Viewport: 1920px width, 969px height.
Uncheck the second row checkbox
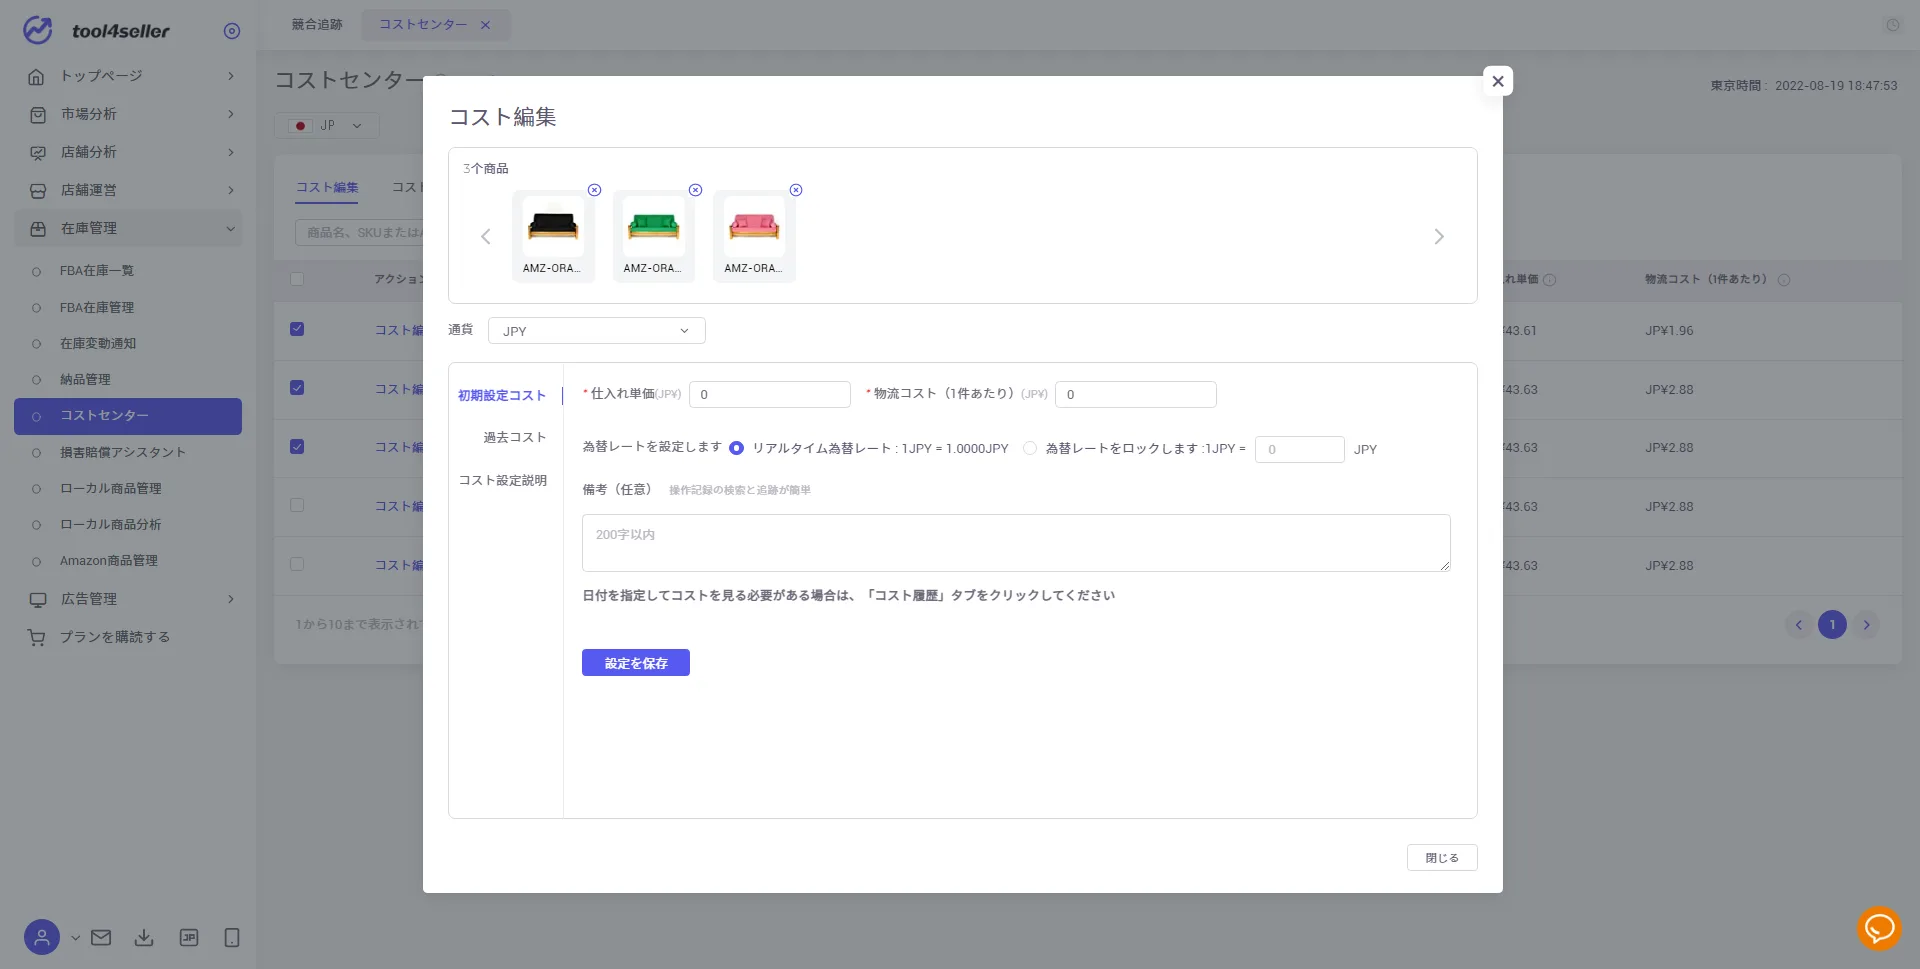click(297, 388)
